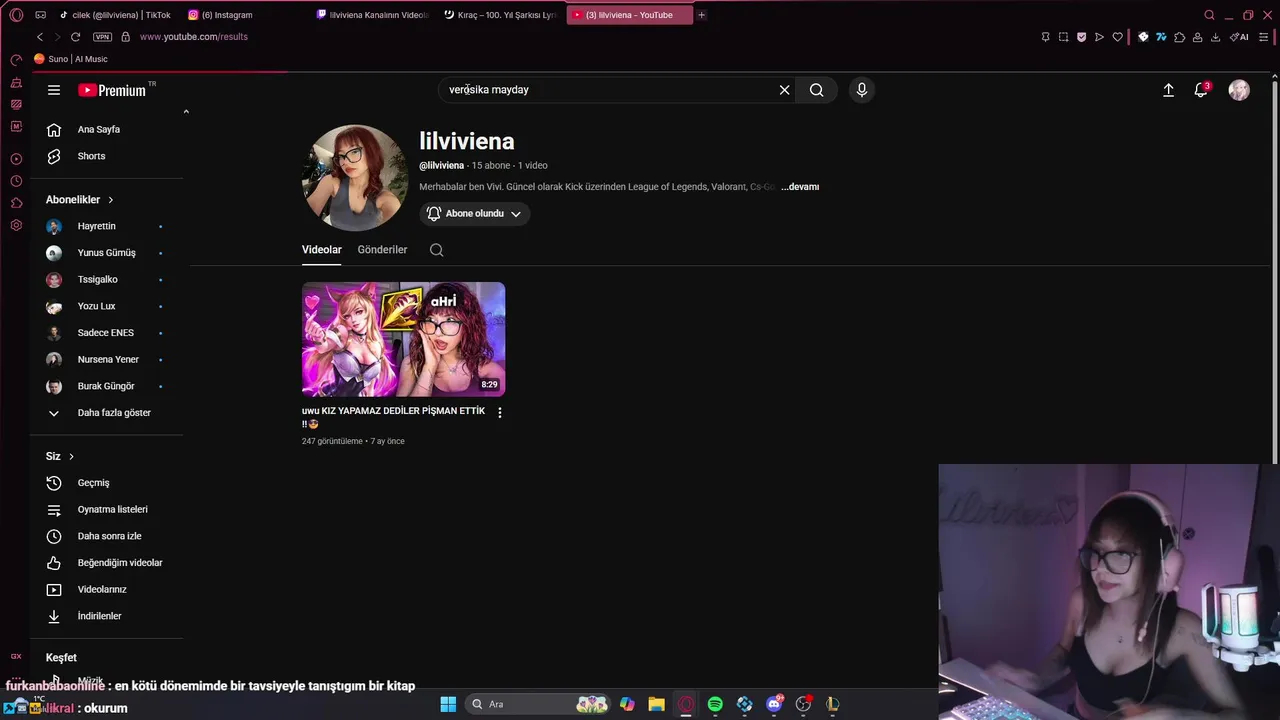Open Abone olundu subscription dropdown
The image size is (1280, 720).
click(475, 214)
